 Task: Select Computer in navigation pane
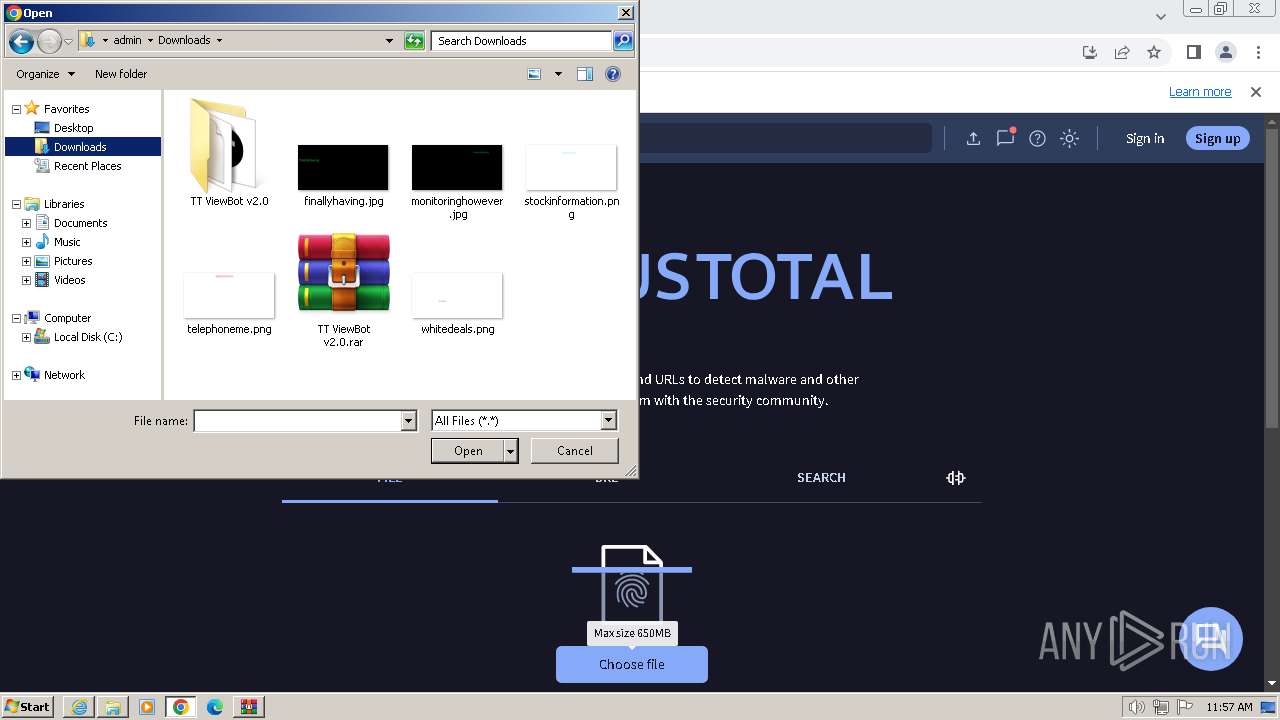(x=67, y=318)
